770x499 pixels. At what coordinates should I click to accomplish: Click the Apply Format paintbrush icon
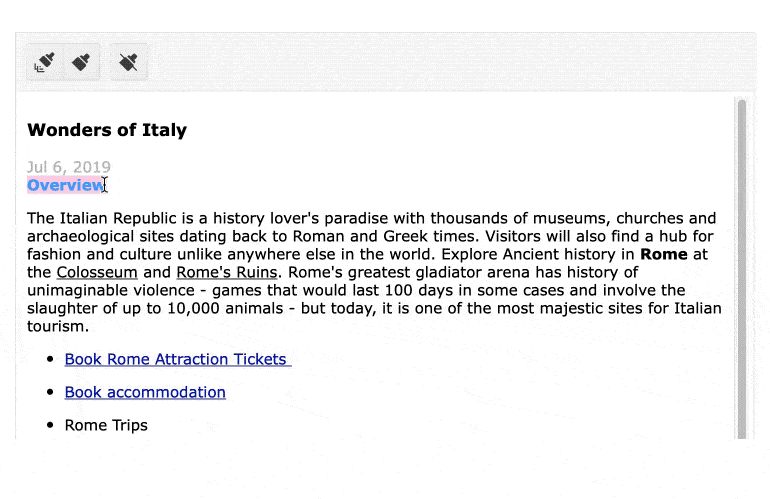tap(83, 63)
